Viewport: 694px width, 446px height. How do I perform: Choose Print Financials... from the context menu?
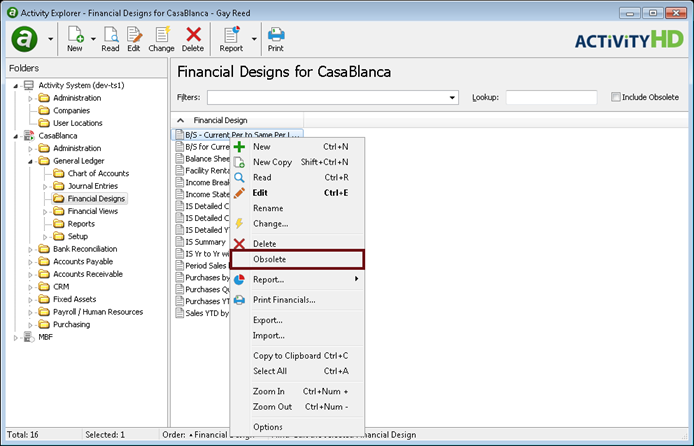pos(297,300)
